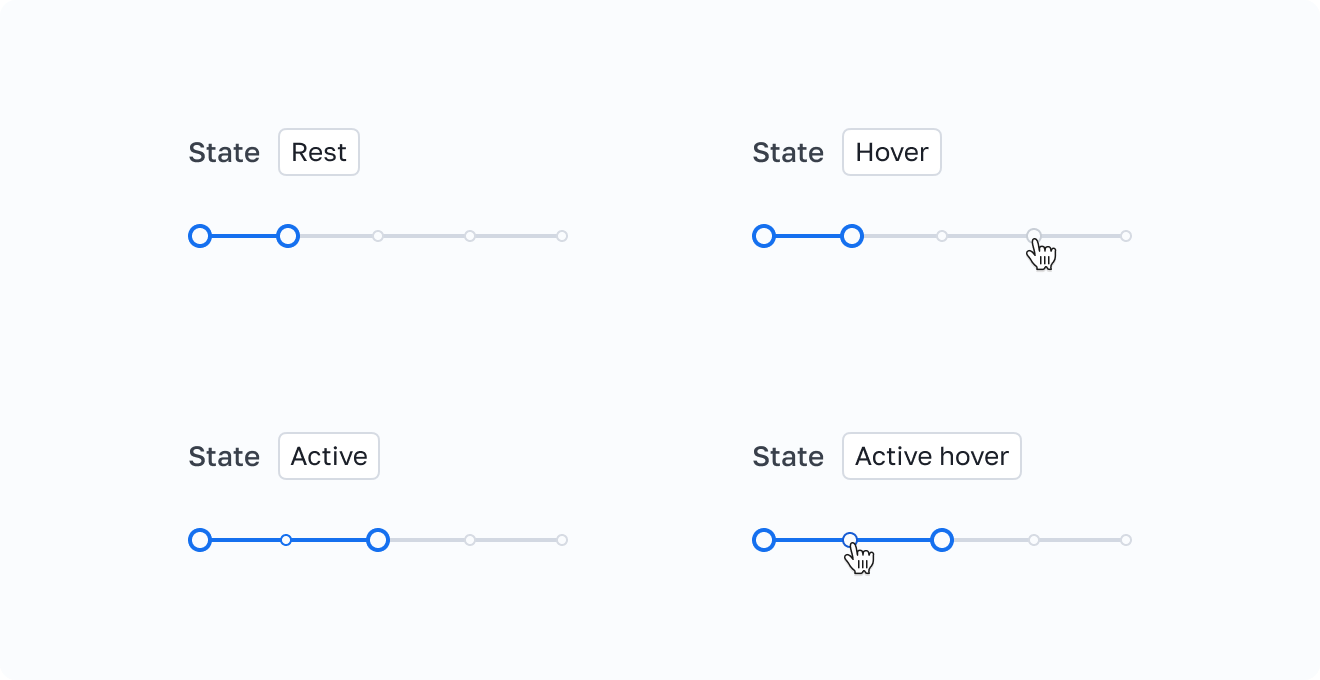Click the small blue dot on Active slider

pyautogui.click(x=286, y=540)
